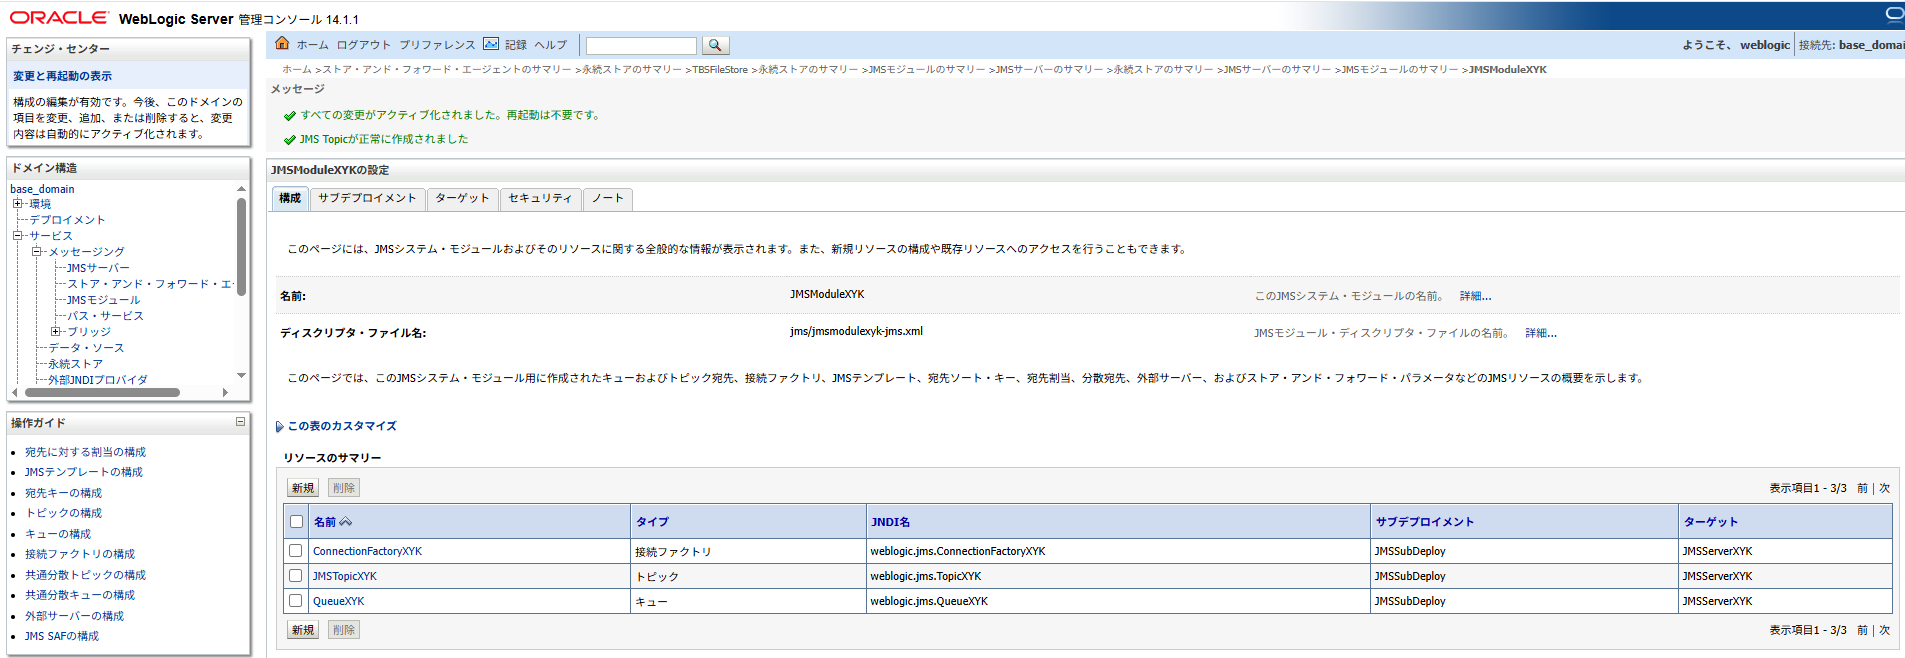
Task: Open the ConnectionFactoryXYK resource link
Action: (x=367, y=551)
